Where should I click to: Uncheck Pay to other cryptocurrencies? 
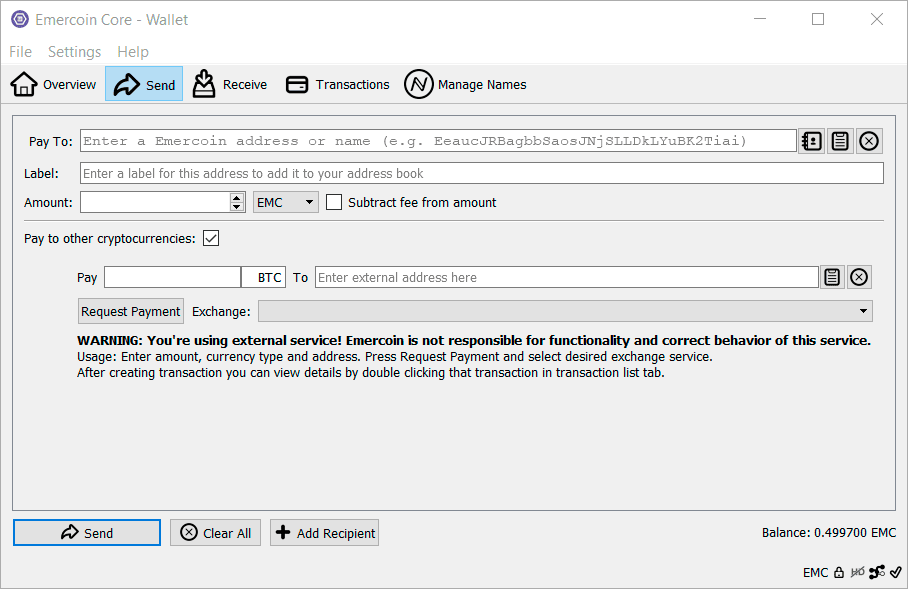[x=211, y=238]
